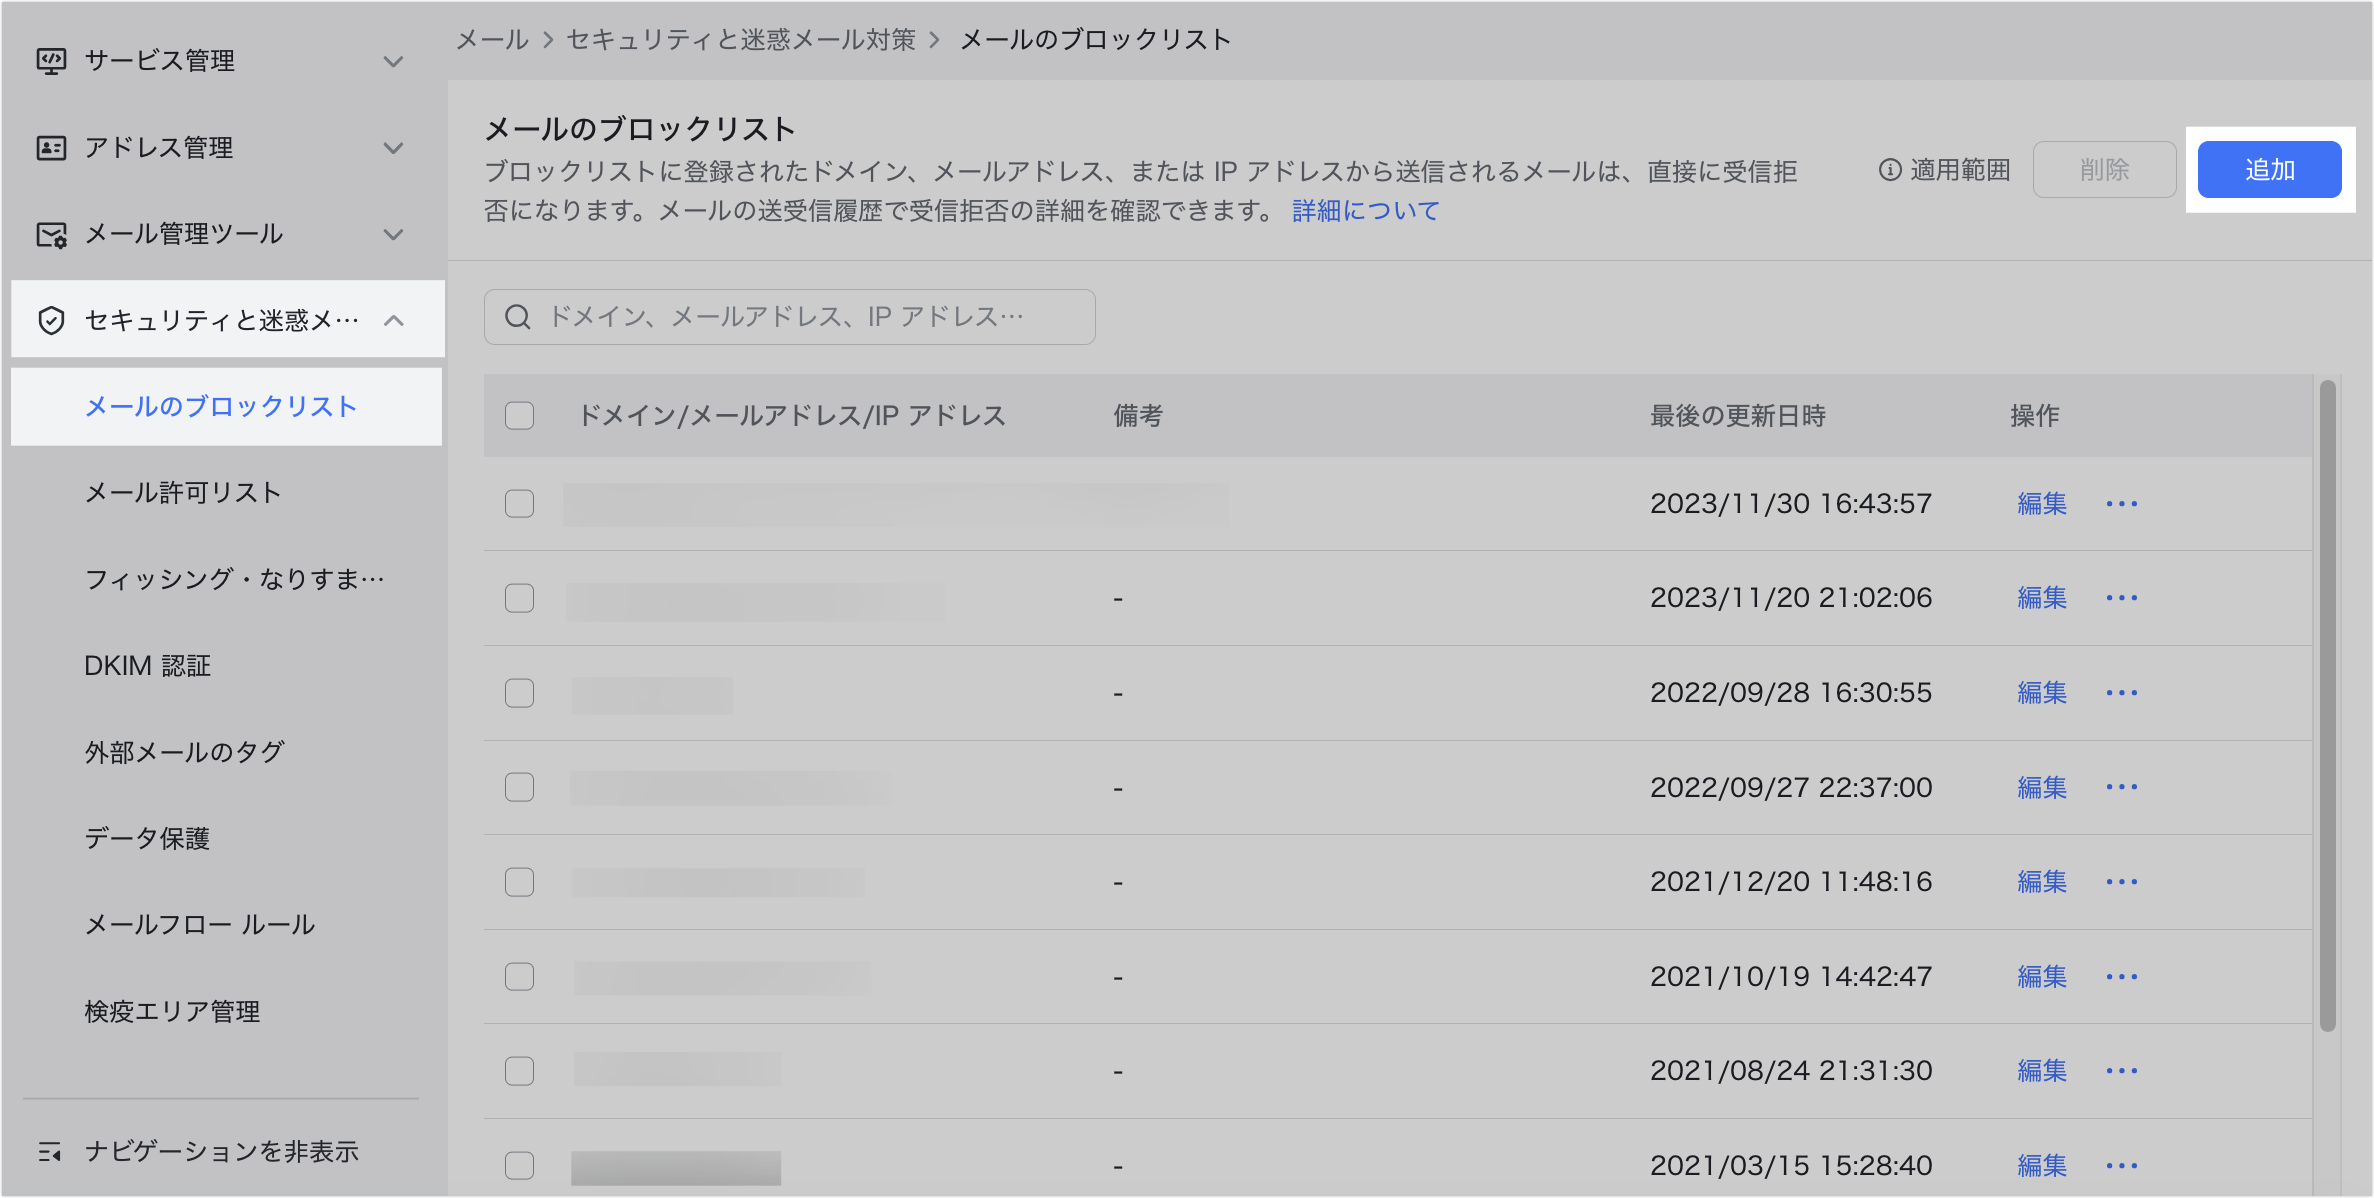
Task: Click the magnifier icon in search bar
Action: coord(517,316)
